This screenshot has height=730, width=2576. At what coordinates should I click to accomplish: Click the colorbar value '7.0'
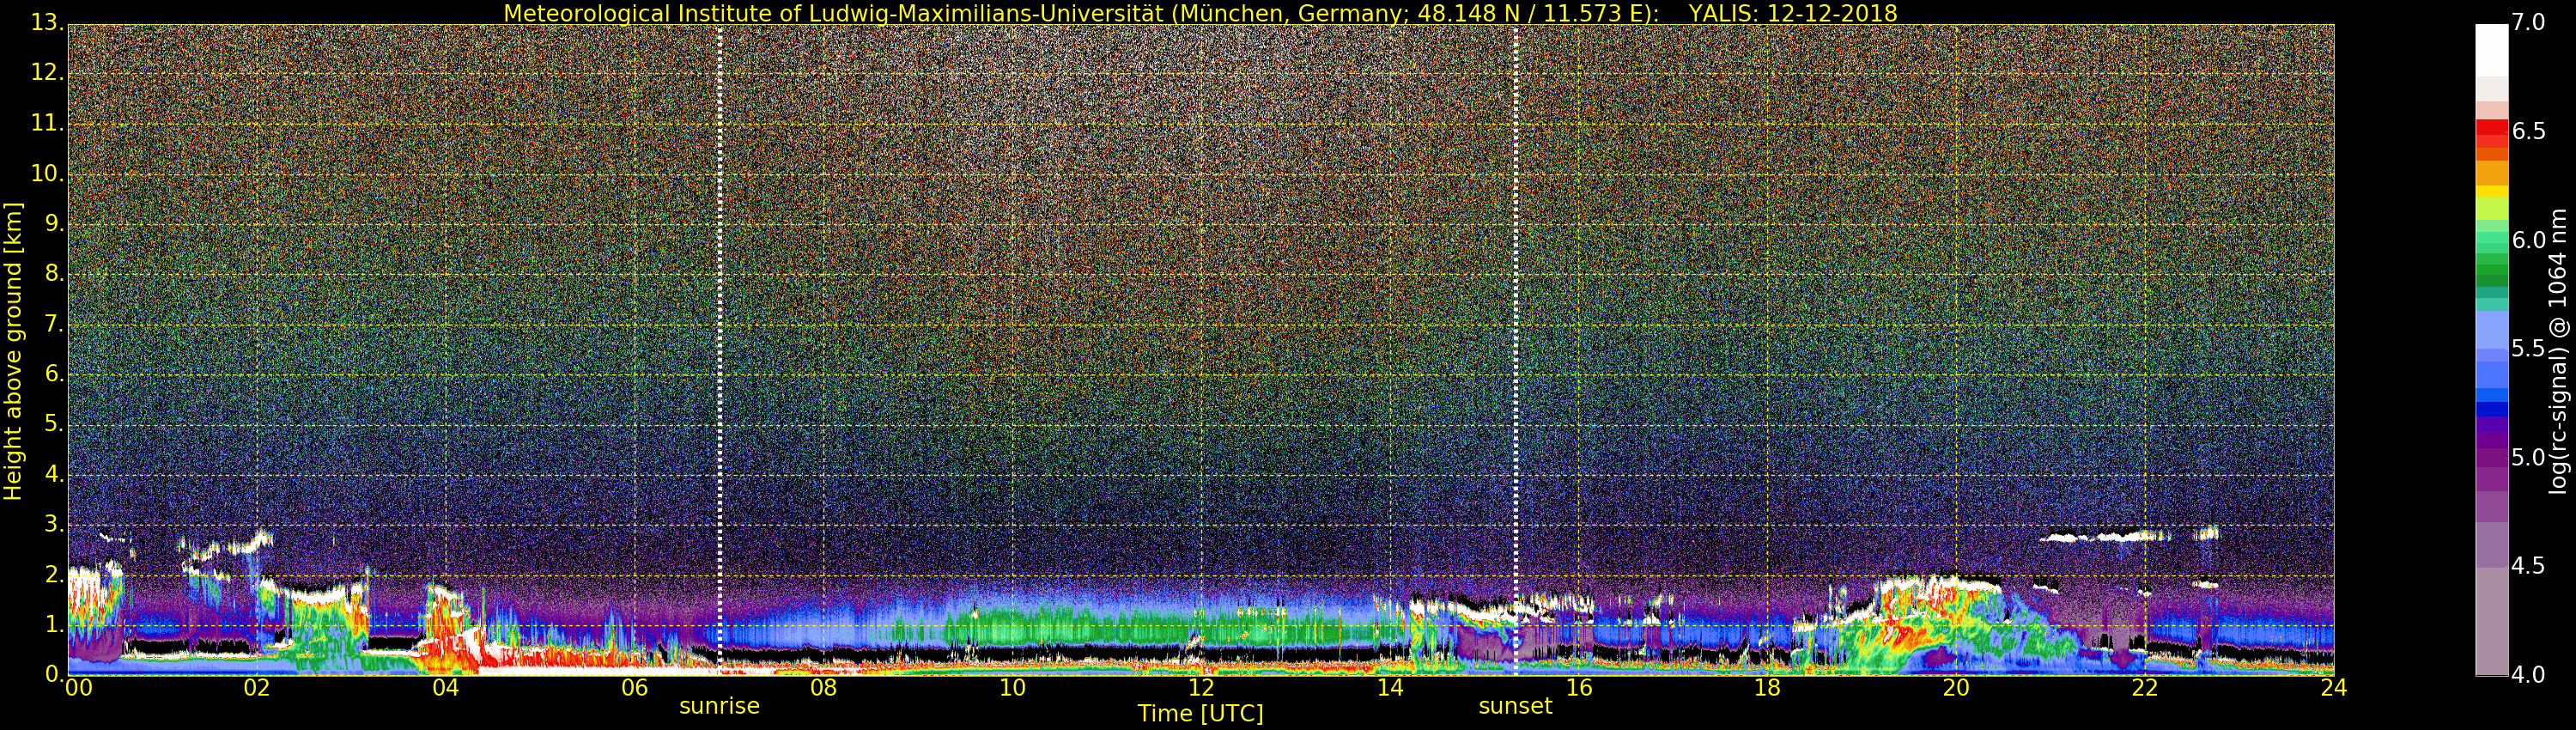2528,23
